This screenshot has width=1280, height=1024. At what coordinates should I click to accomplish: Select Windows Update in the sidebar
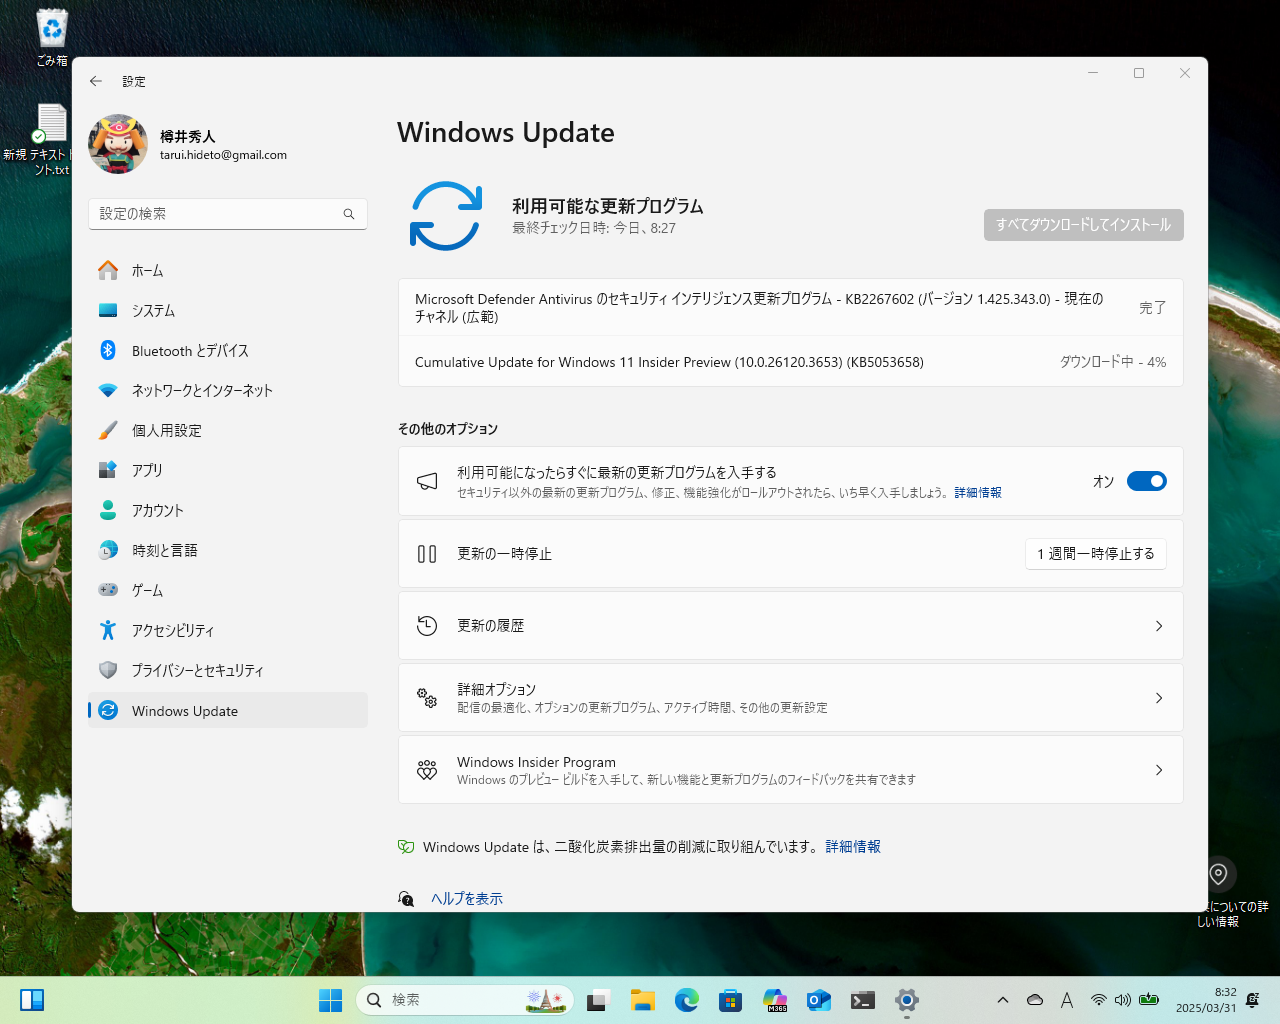click(185, 710)
